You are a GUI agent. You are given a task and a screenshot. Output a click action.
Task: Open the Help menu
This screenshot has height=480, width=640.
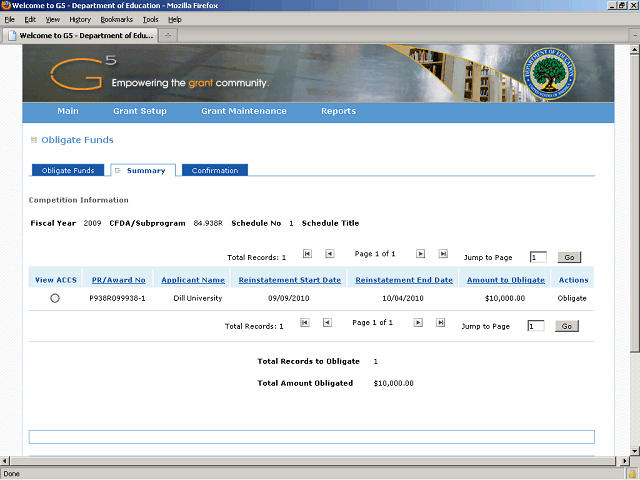[175, 20]
